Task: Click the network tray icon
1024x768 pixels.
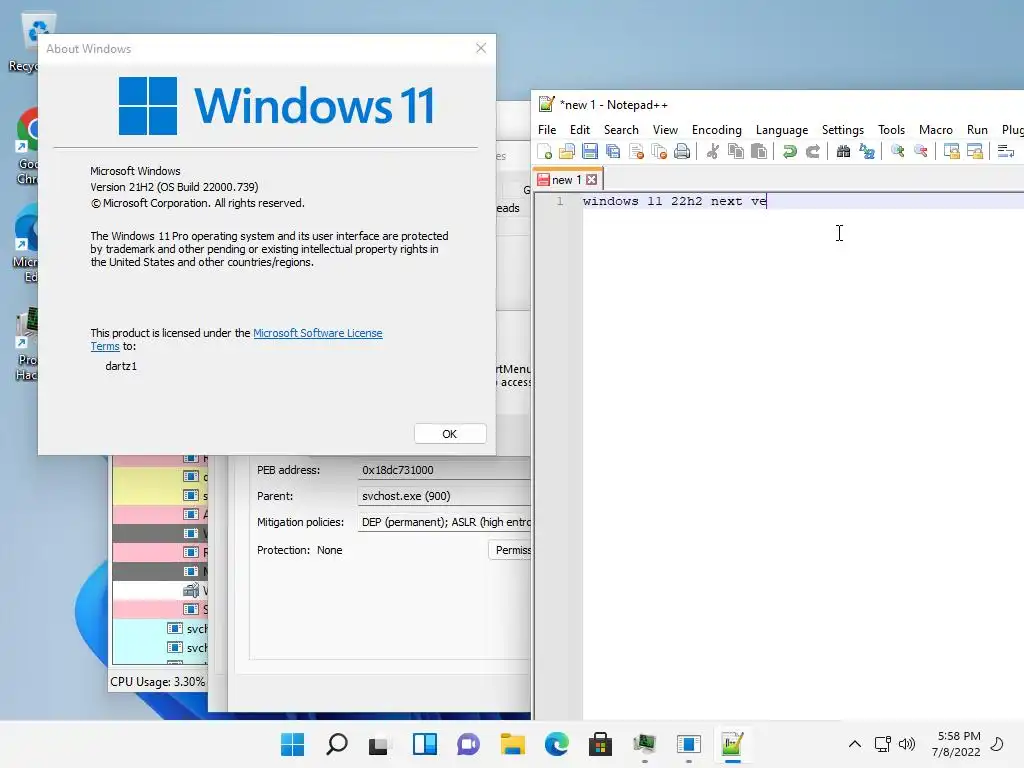Action: coord(883,744)
